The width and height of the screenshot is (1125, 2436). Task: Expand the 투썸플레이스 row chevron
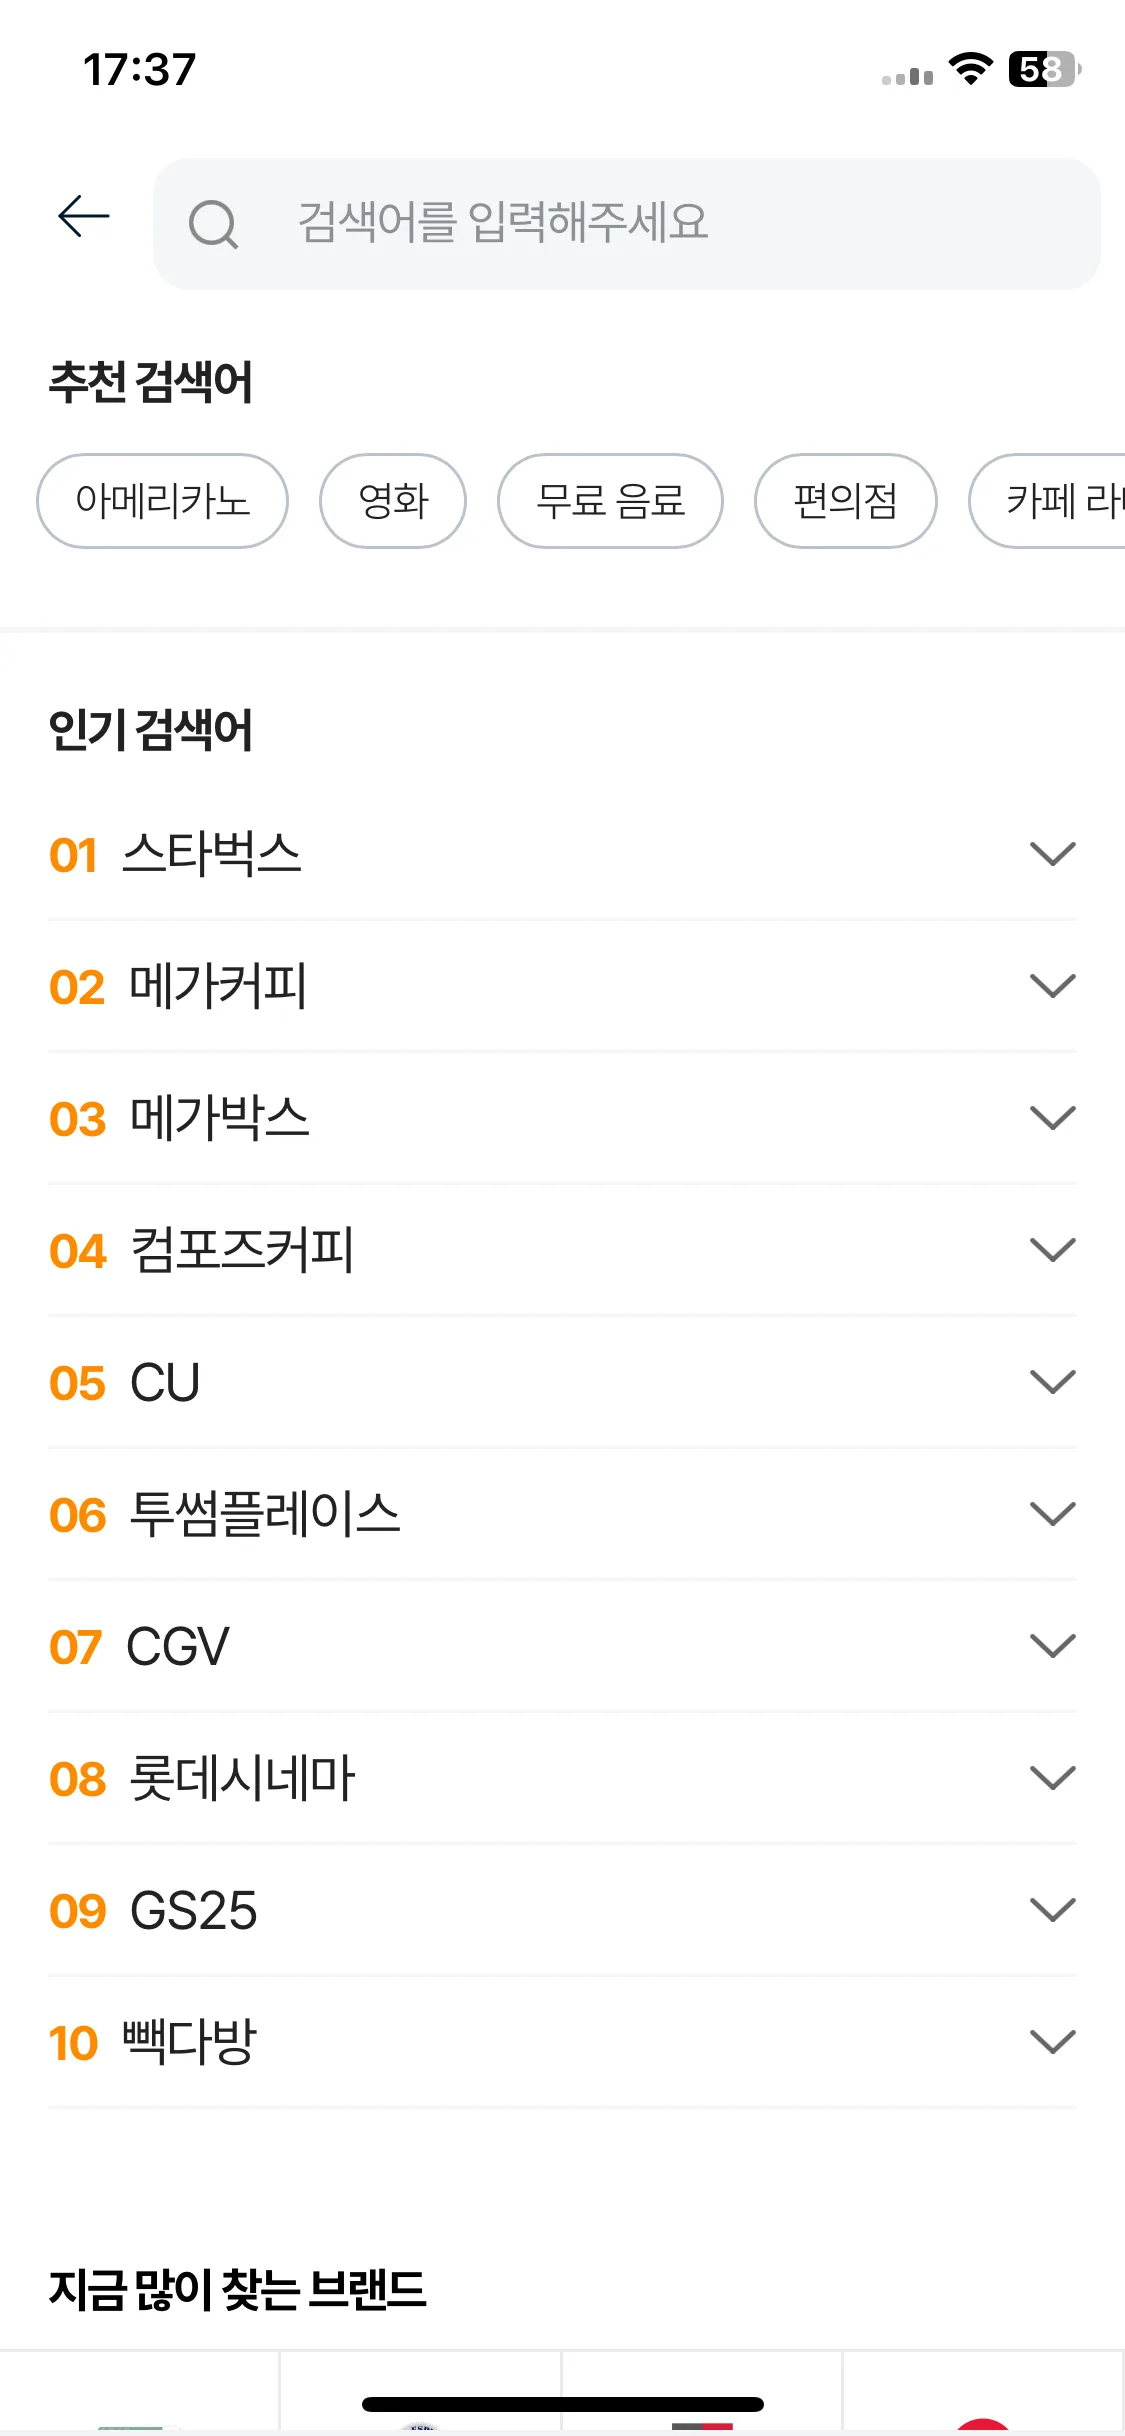pyautogui.click(x=1052, y=1514)
